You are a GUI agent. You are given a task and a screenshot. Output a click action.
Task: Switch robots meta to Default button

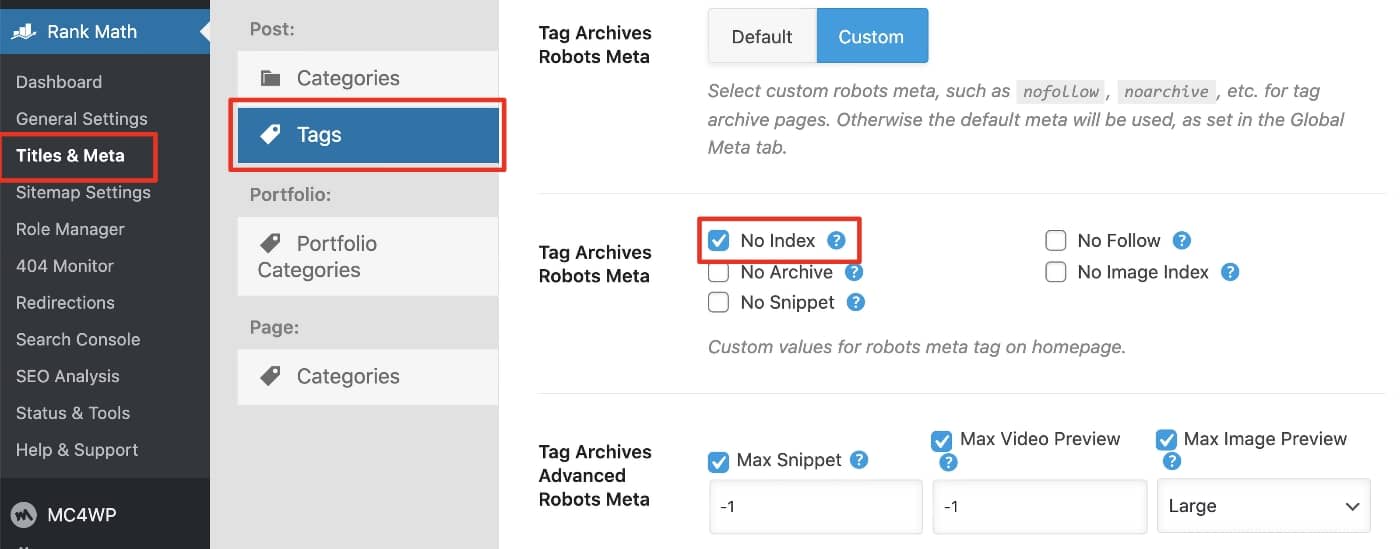tap(762, 36)
